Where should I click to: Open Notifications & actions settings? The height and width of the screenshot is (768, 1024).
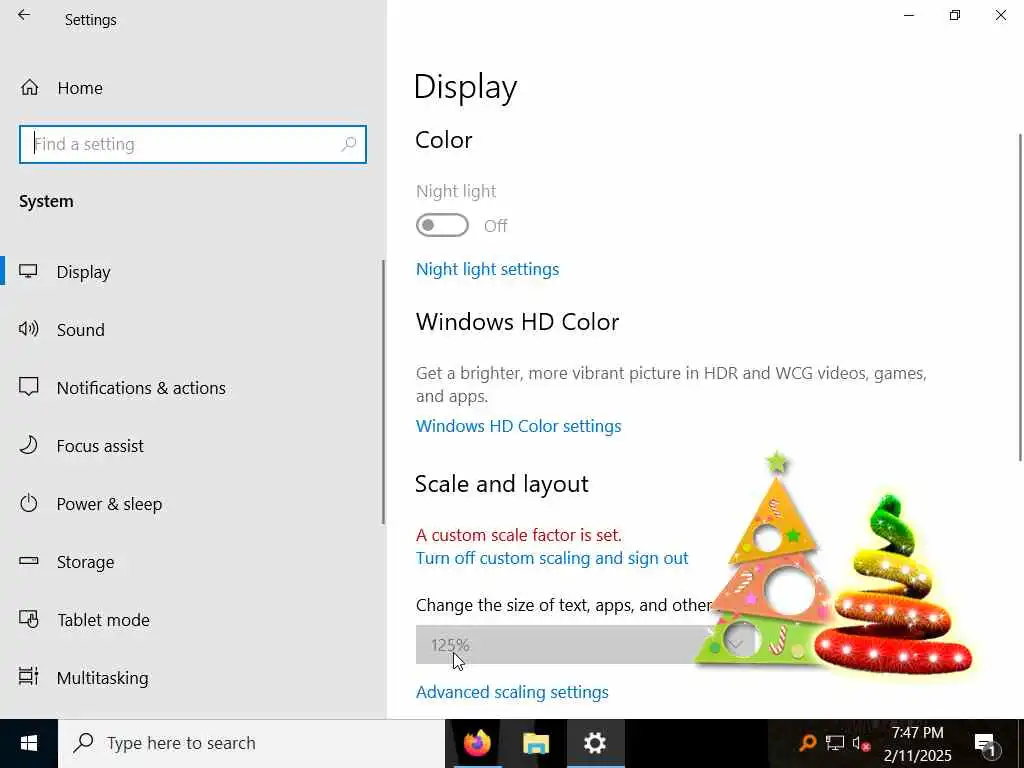click(141, 388)
